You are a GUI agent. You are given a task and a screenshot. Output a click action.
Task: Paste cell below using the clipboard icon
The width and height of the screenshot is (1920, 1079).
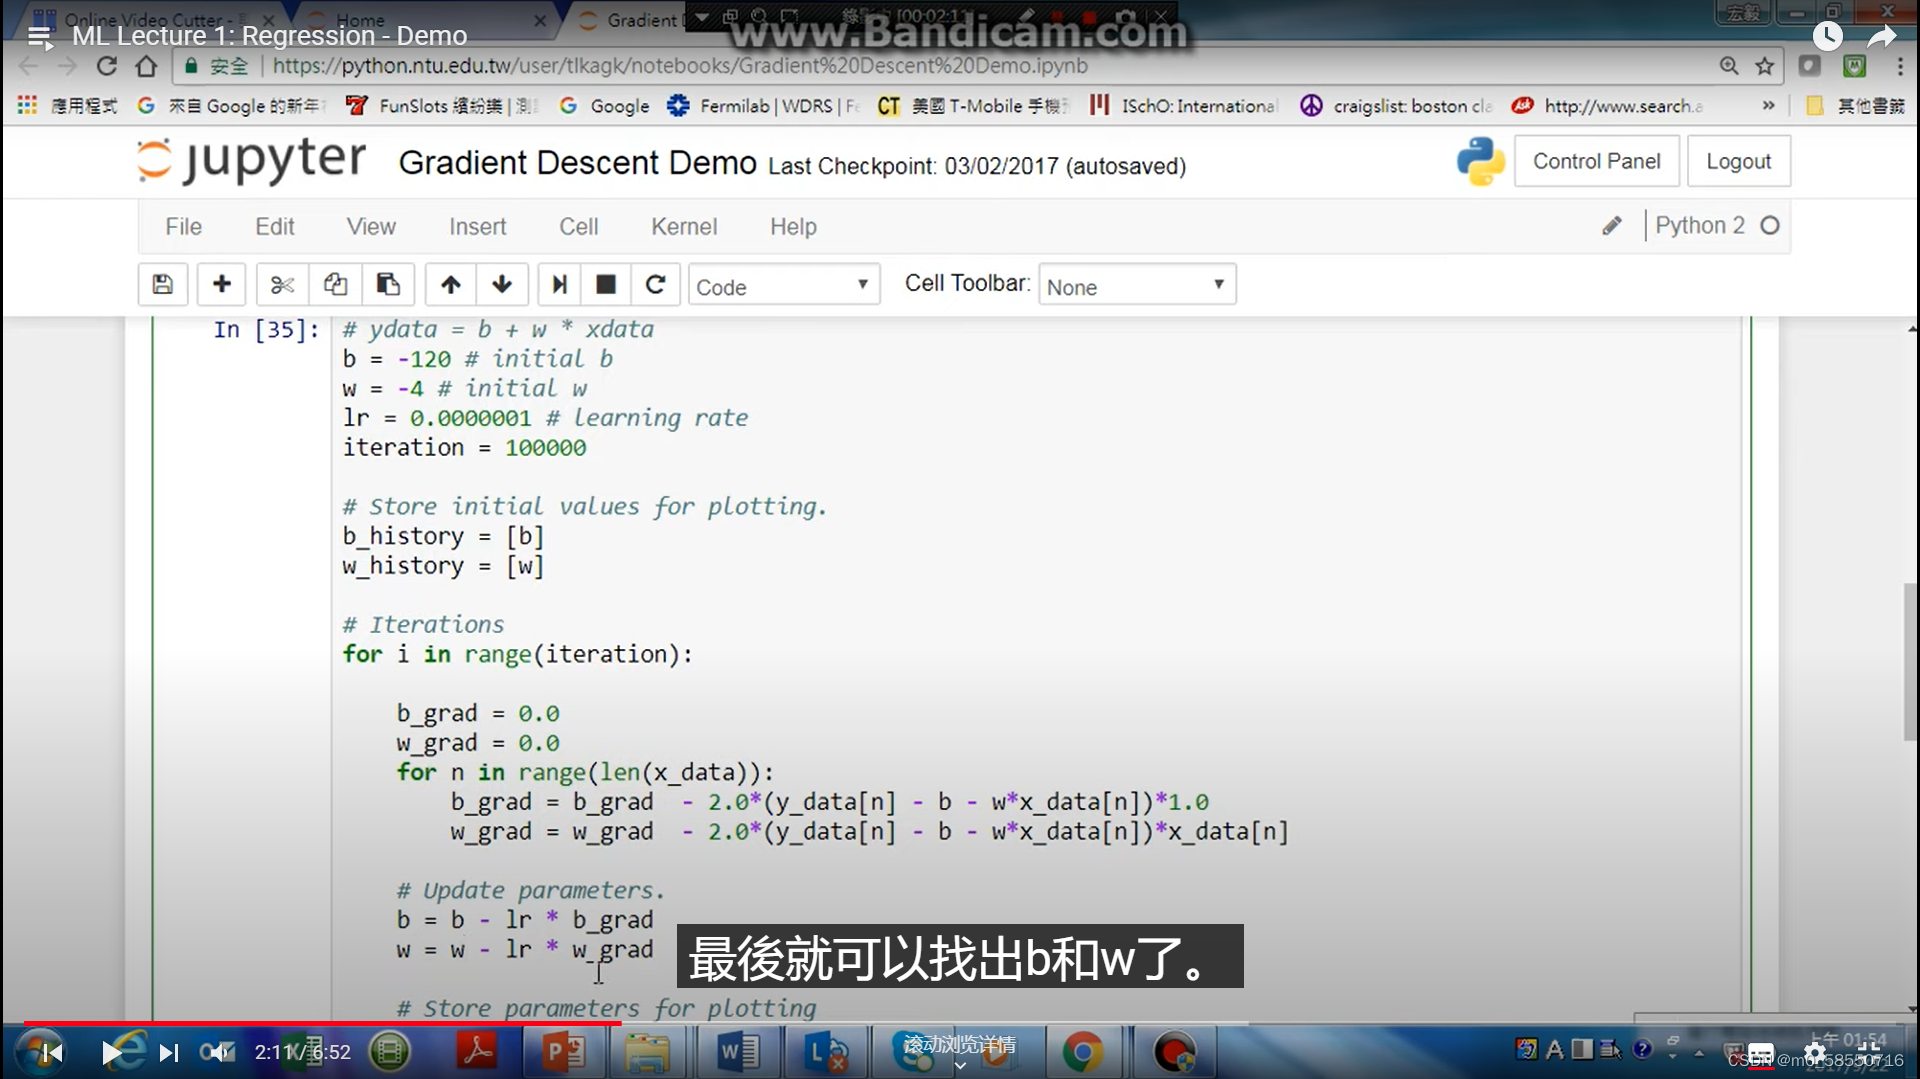388,285
